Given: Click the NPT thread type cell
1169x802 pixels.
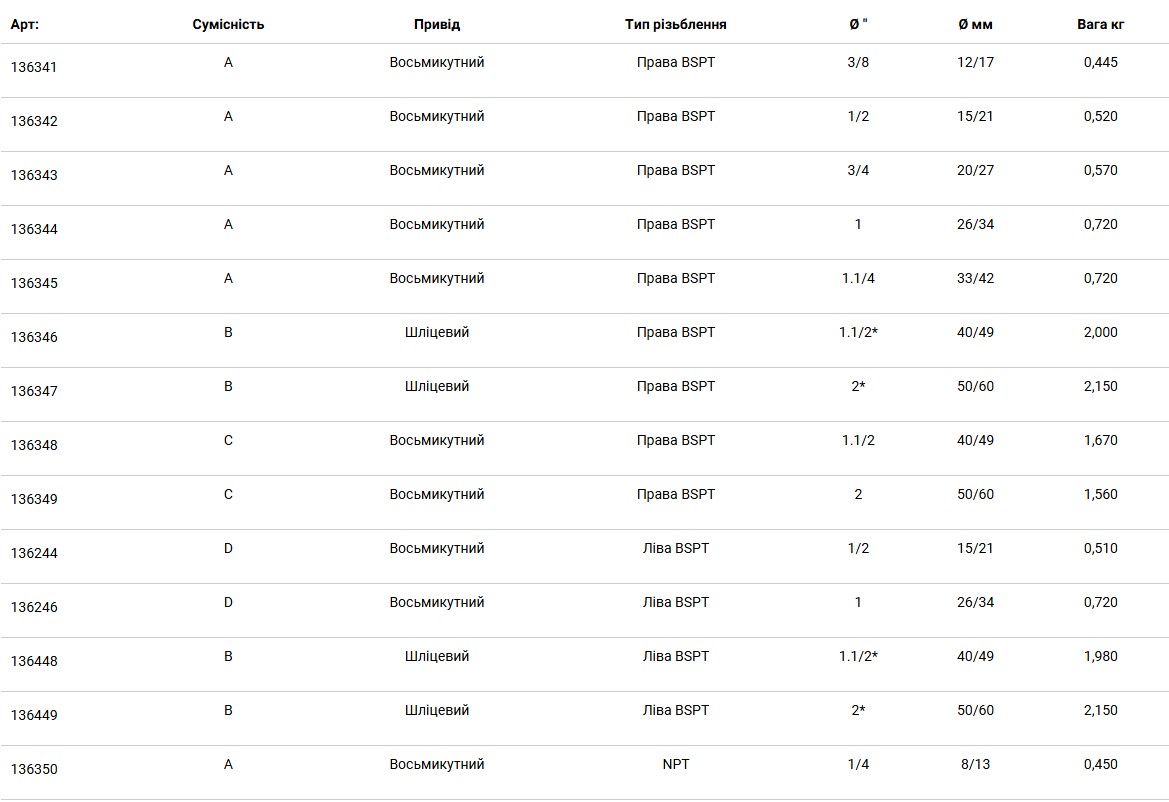Looking at the screenshot, I should [x=675, y=765].
